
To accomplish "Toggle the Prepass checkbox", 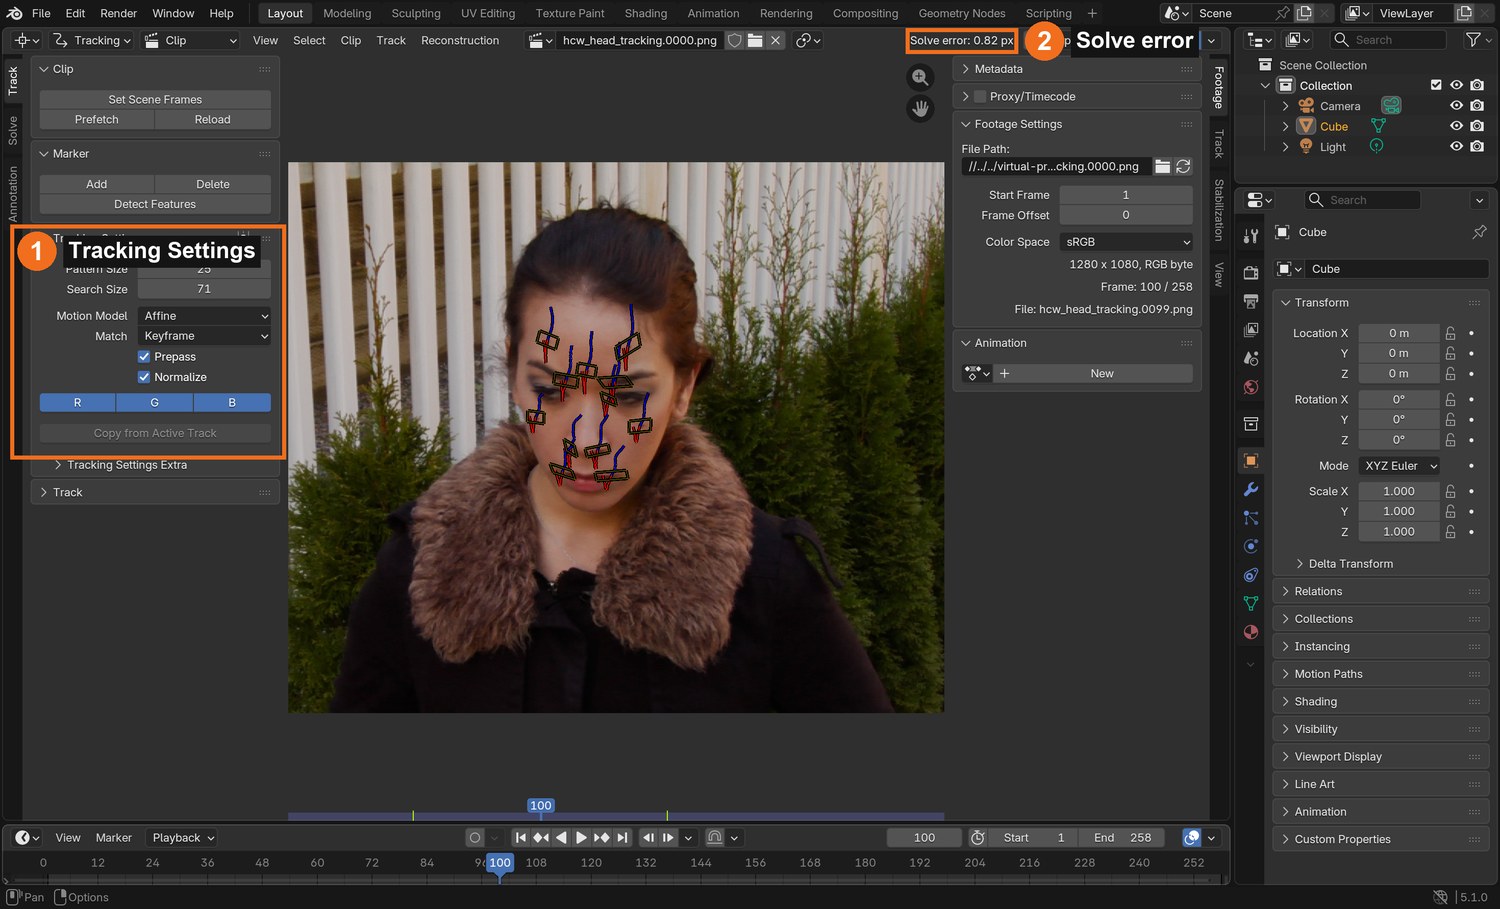I will [x=144, y=357].
